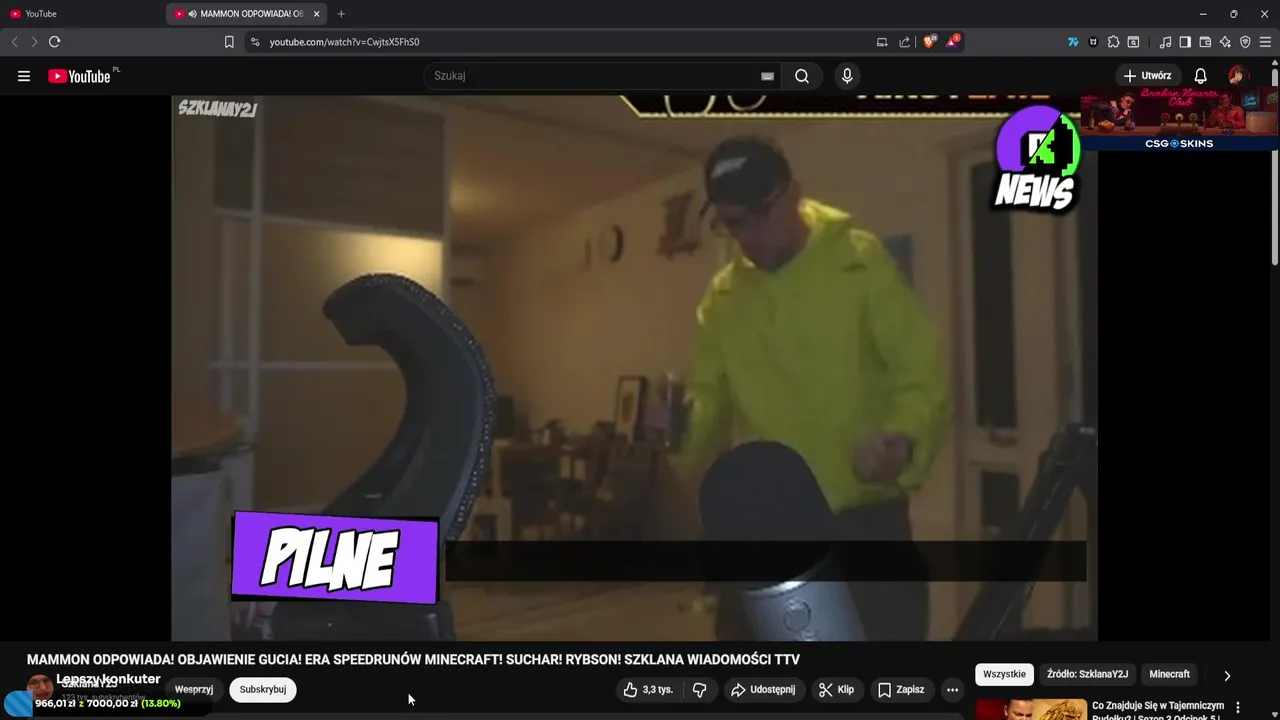The width and height of the screenshot is (1280, 720).
Task: Click the Klip button
Action: click(x=836, y=690)
